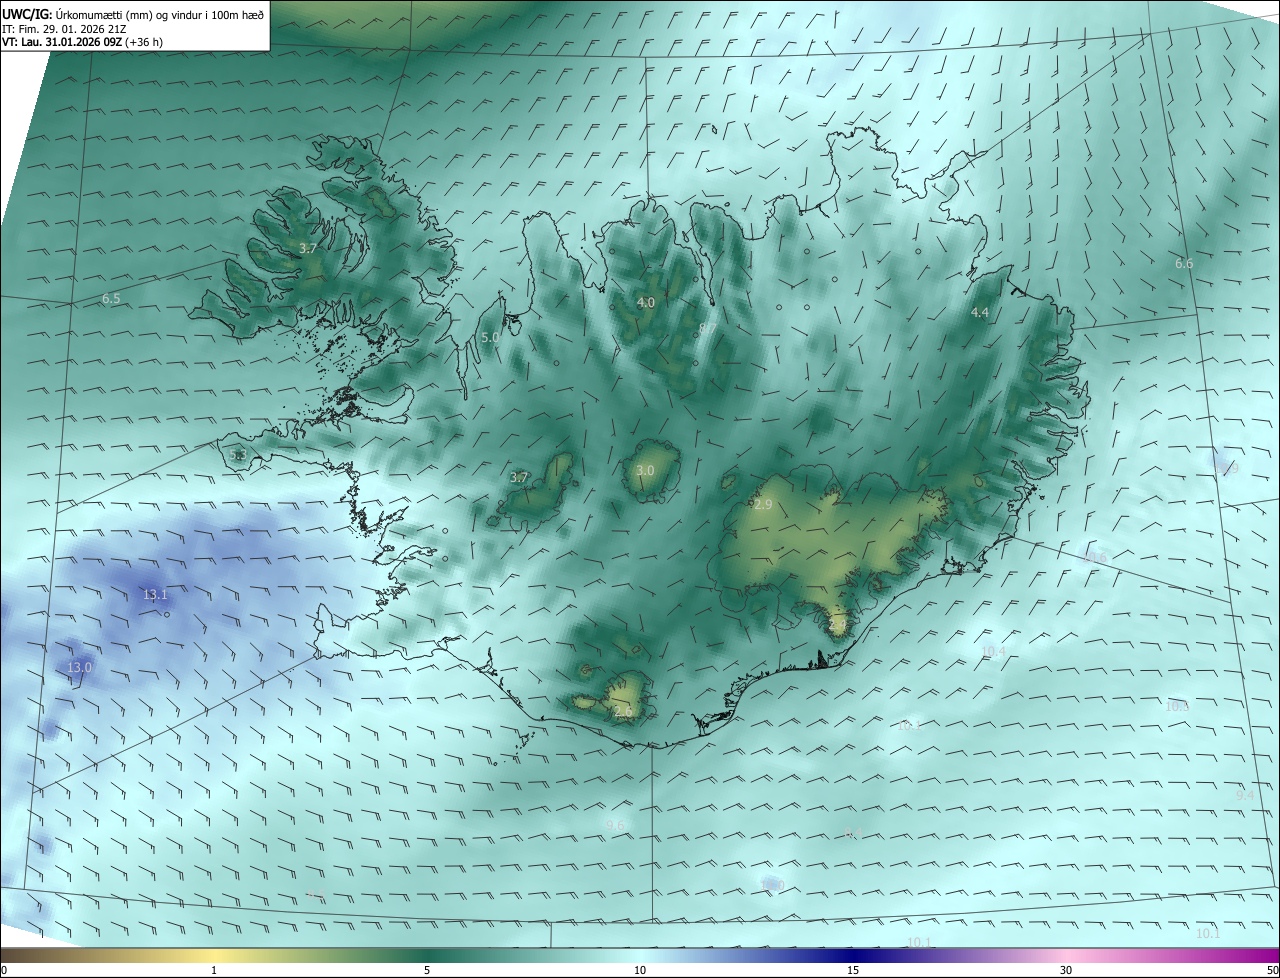The height and width of the screenshot is (978, 1280).
Task: Click the 15 tick on the color scale
Action: pos(853,970)
